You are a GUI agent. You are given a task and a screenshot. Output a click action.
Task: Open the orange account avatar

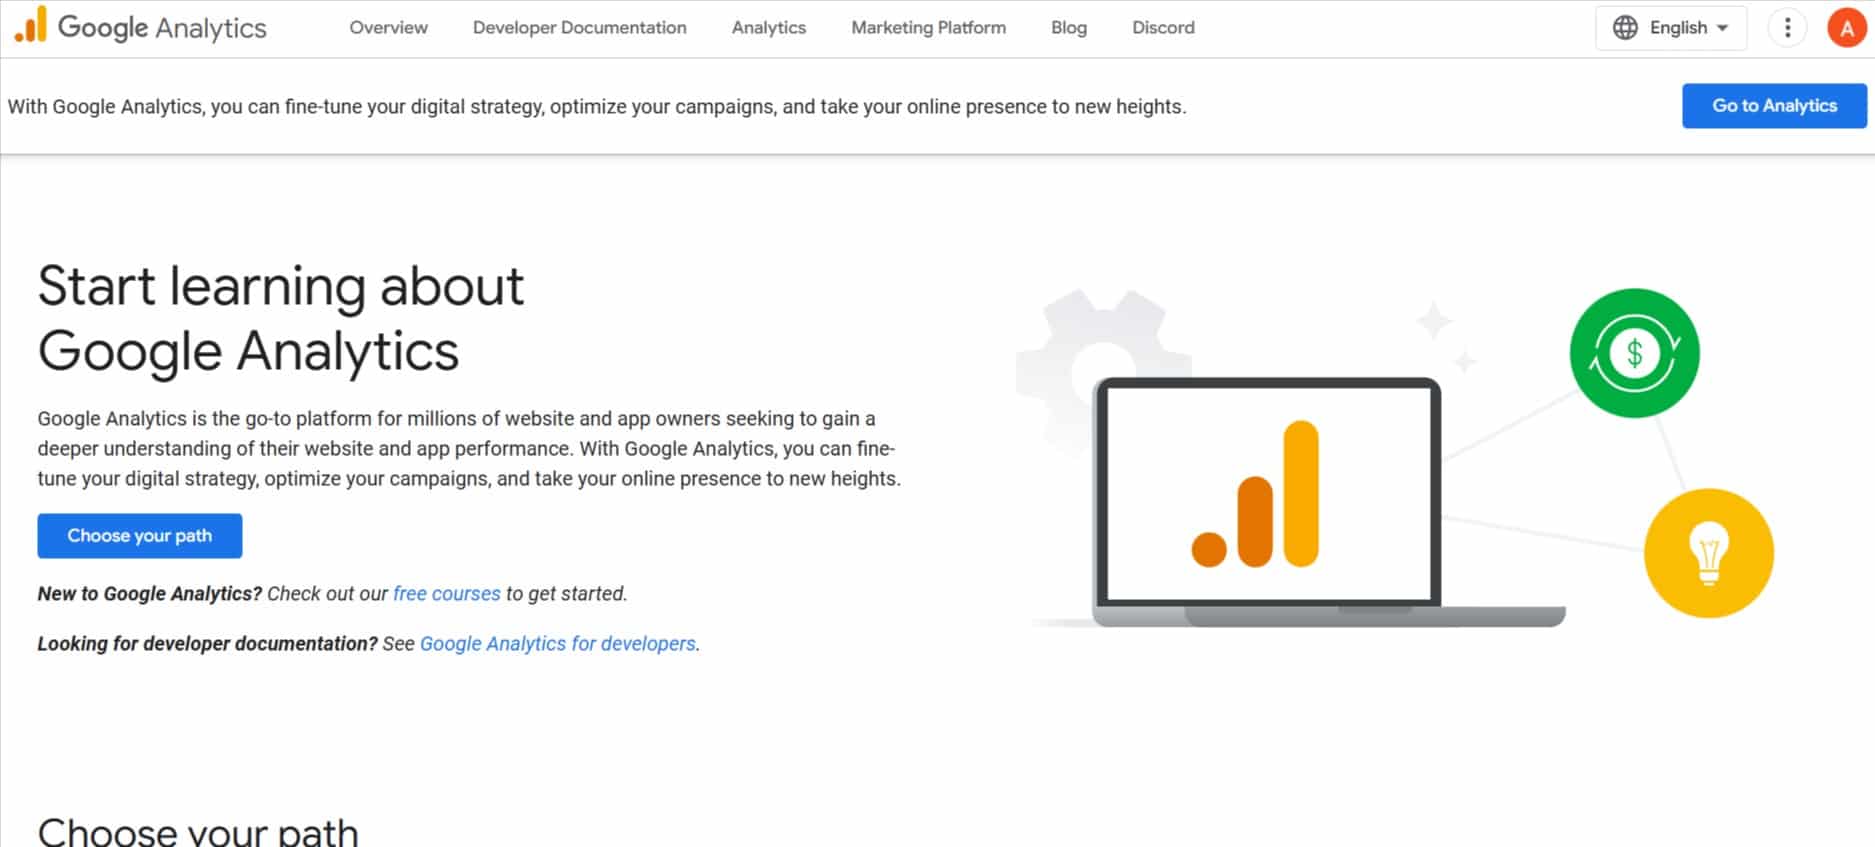pos(1846,28)
